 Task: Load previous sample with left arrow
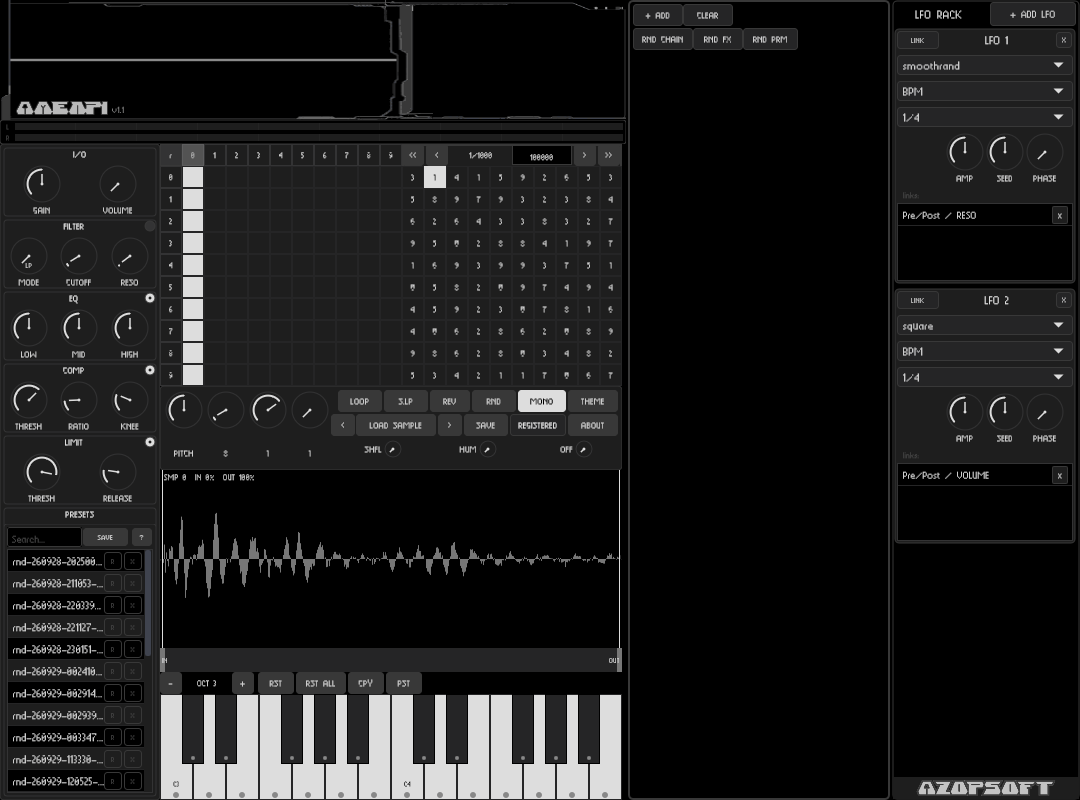pyautogui.click(x=342, y=426)
